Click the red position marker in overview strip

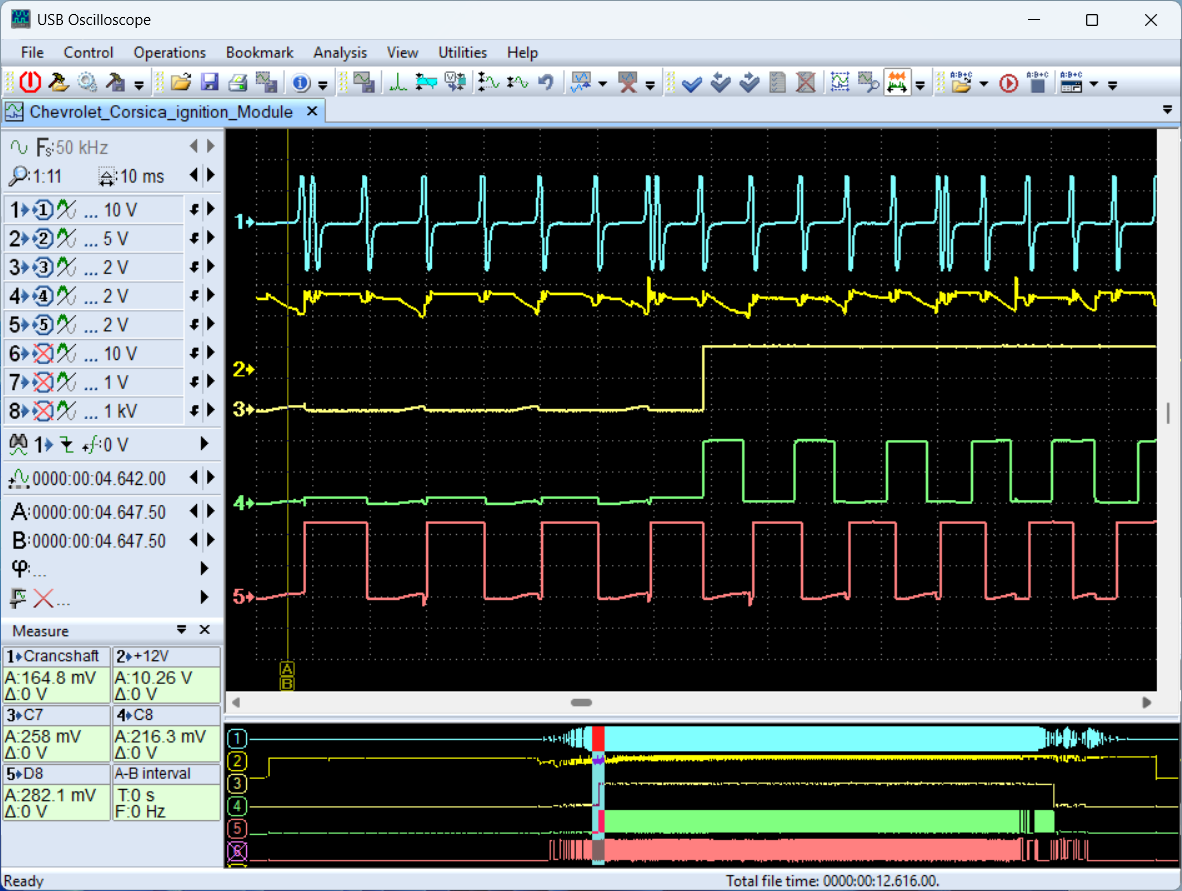pyautogui.click(x=598, y=739)
